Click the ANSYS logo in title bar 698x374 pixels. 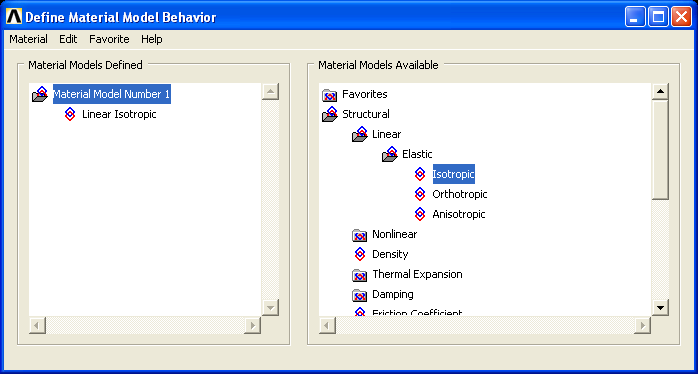[x=14, y=17]
